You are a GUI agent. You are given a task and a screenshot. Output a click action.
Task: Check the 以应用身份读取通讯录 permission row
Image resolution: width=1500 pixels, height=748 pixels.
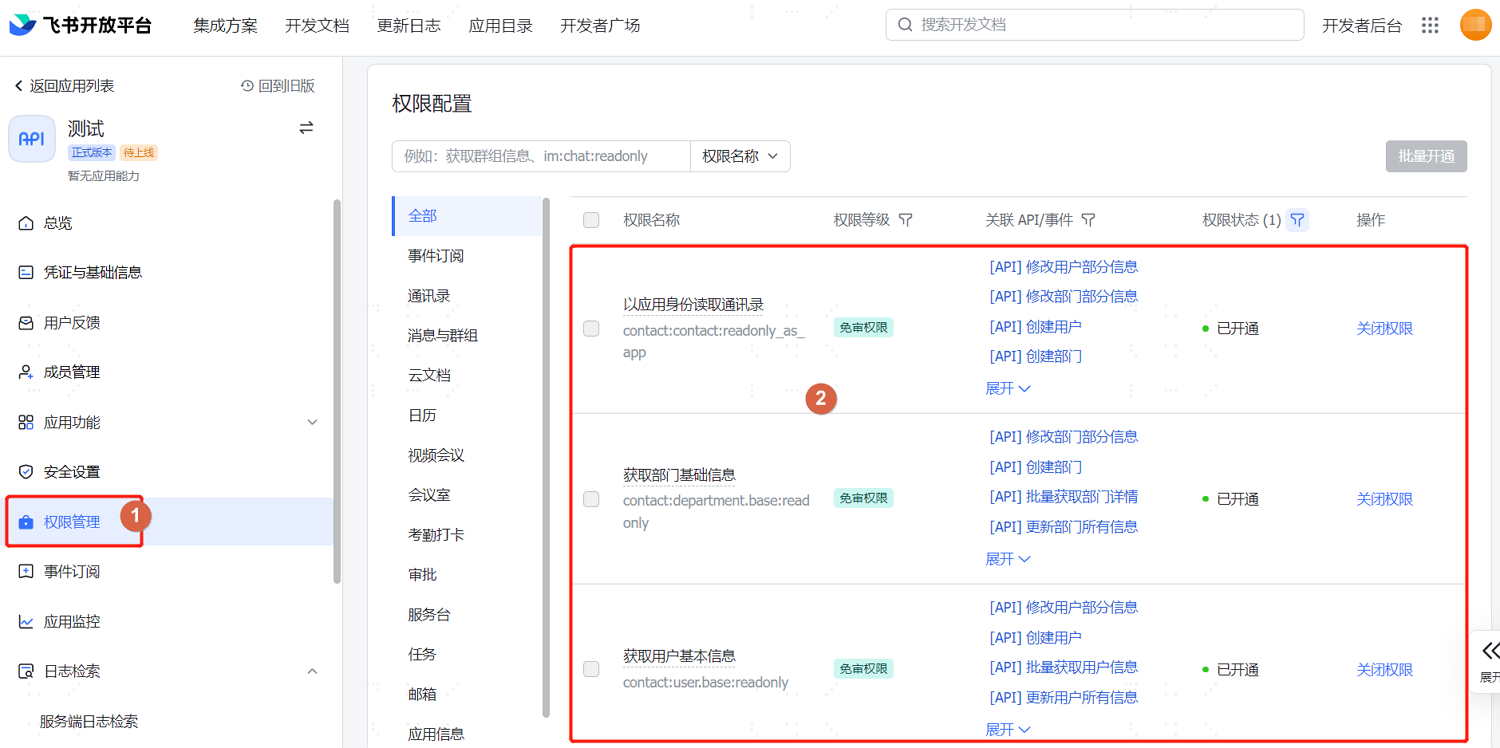click(x=591, y=328)
